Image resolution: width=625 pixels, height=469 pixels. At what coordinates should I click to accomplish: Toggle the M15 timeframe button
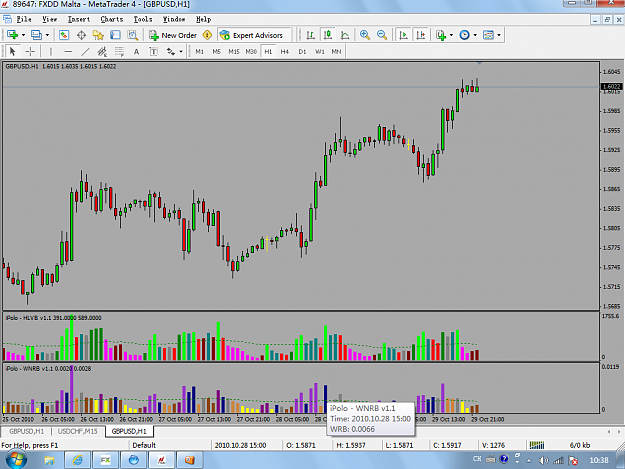tap(234, 51)
